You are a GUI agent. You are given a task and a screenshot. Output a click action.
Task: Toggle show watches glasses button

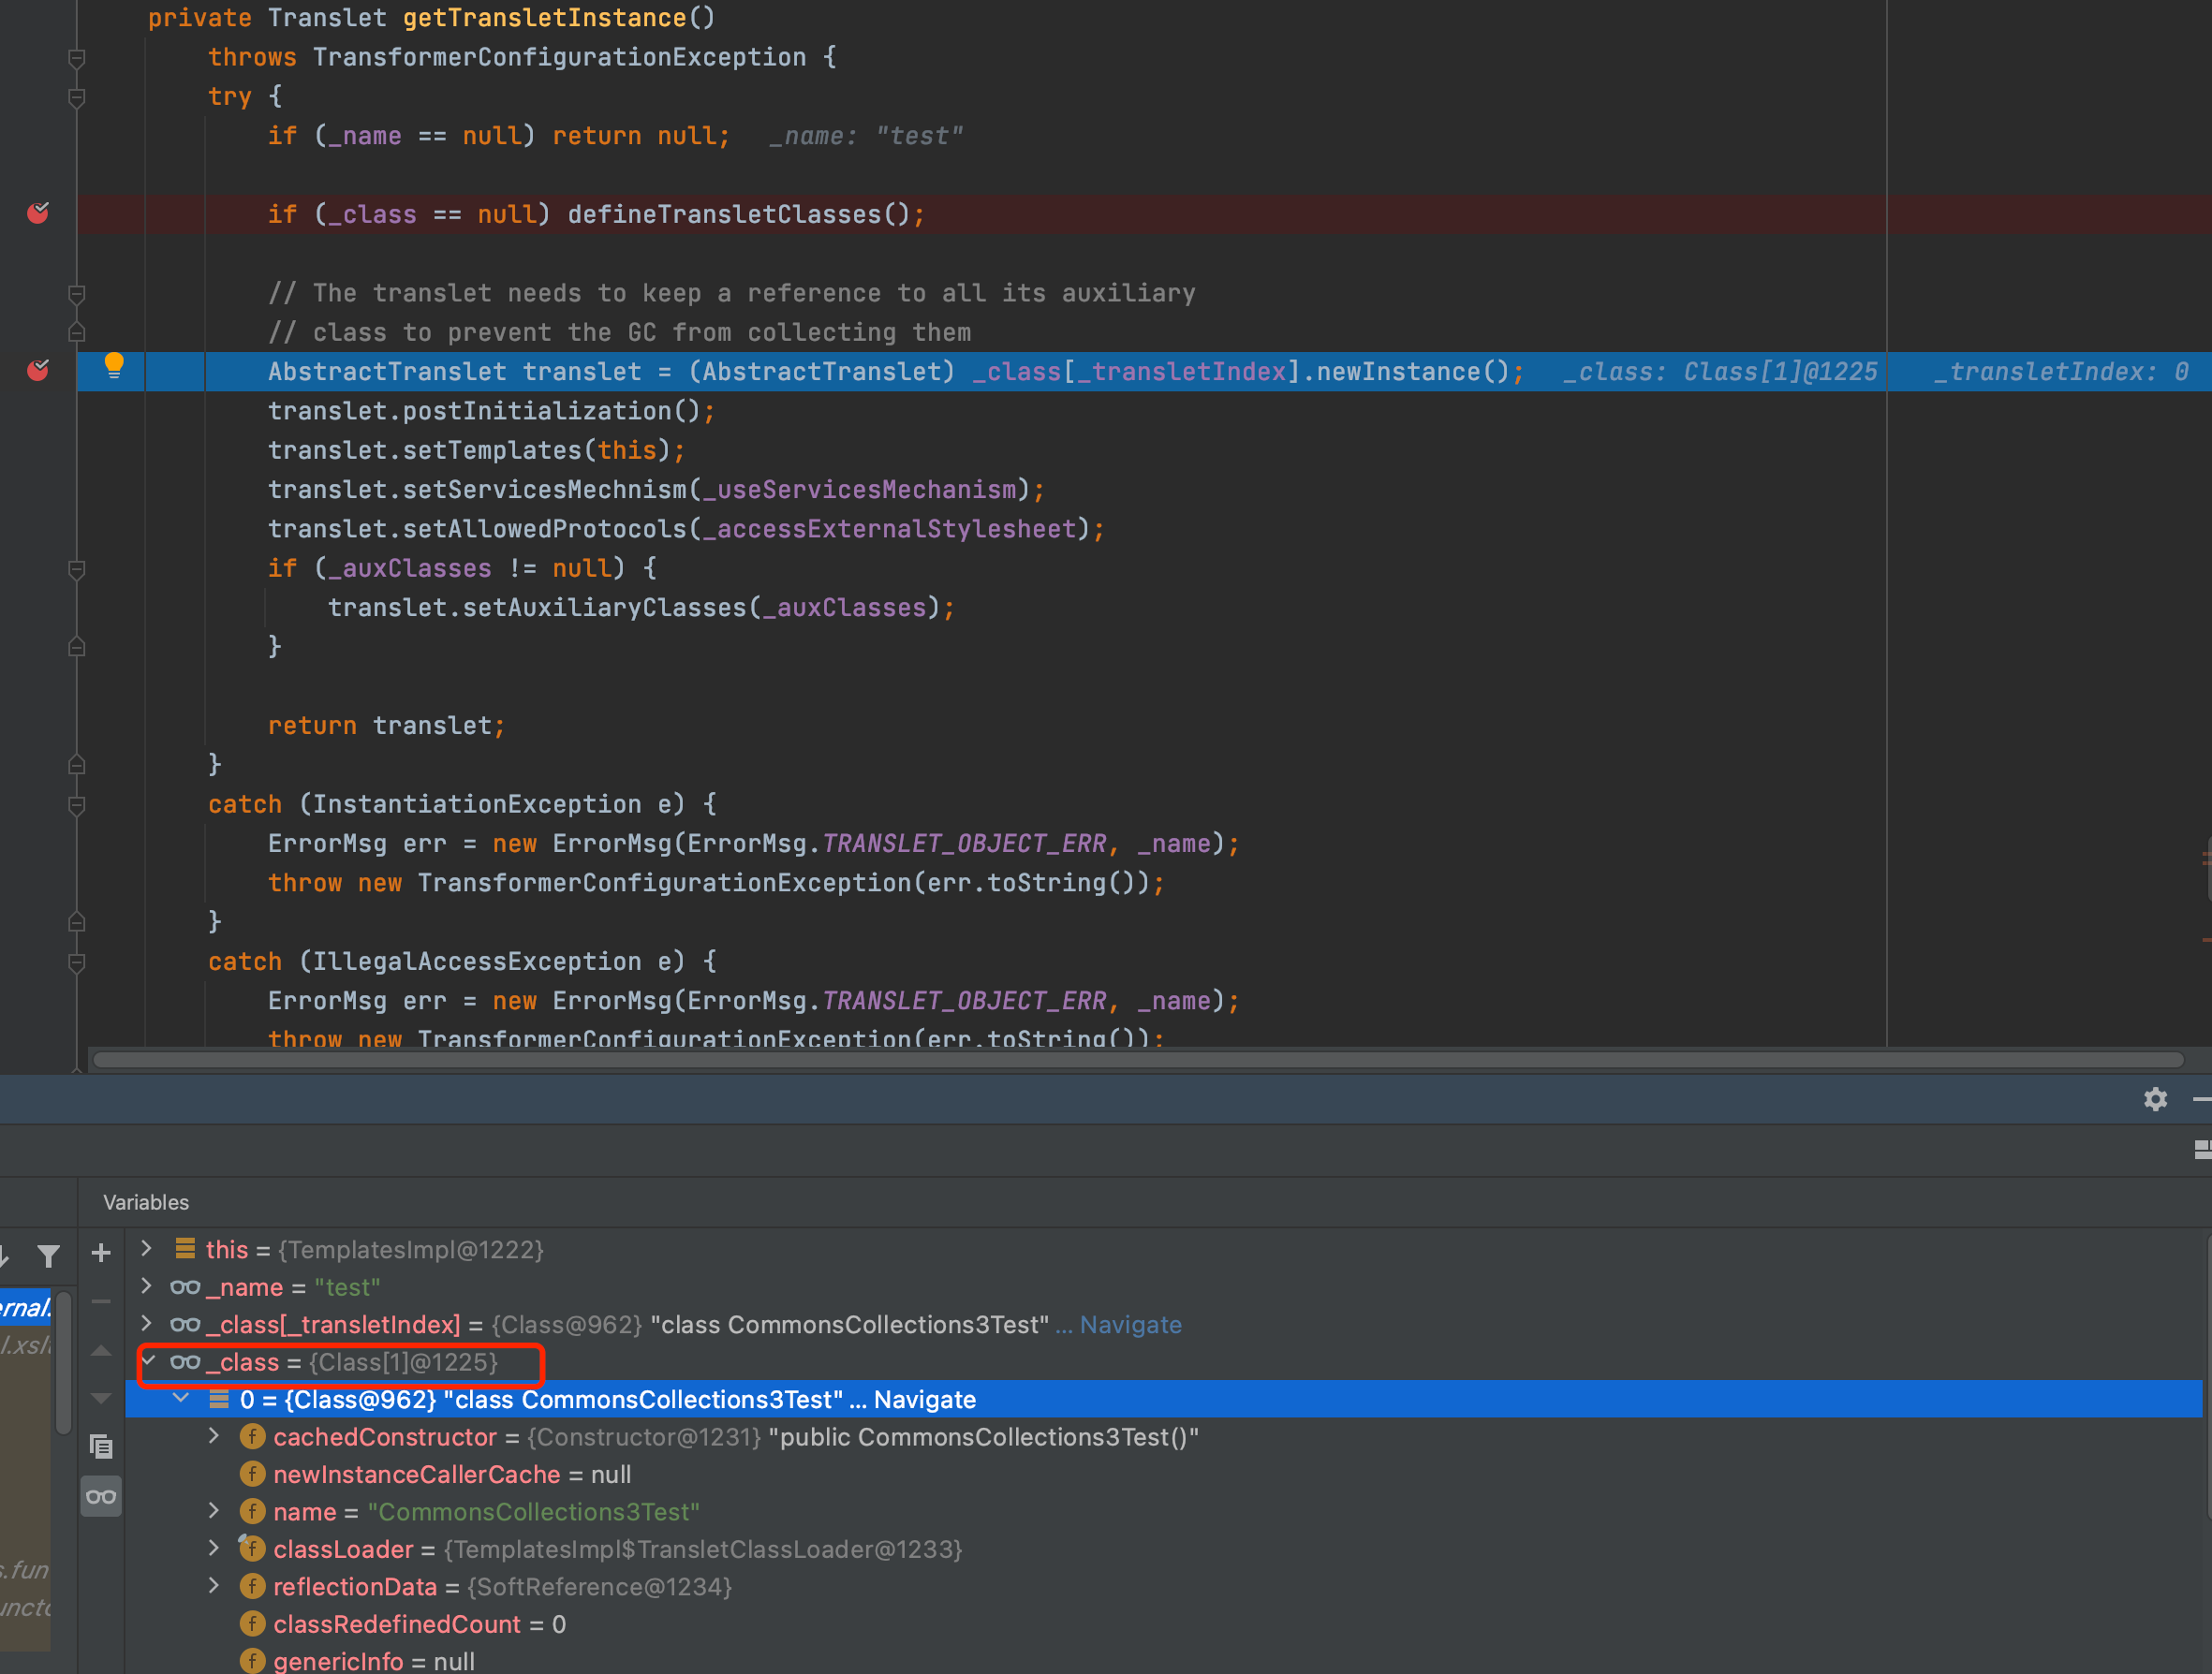coord(101,1496)
